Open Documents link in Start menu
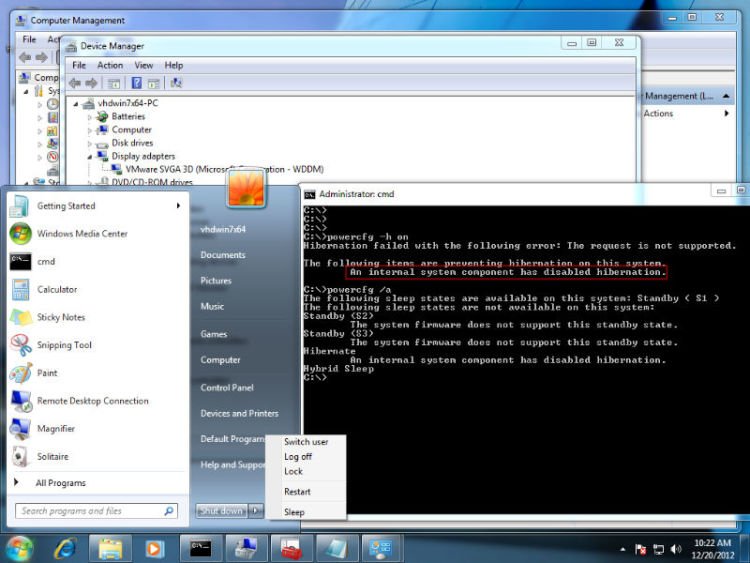Viewport: 750px width, 563px height. 223,255
